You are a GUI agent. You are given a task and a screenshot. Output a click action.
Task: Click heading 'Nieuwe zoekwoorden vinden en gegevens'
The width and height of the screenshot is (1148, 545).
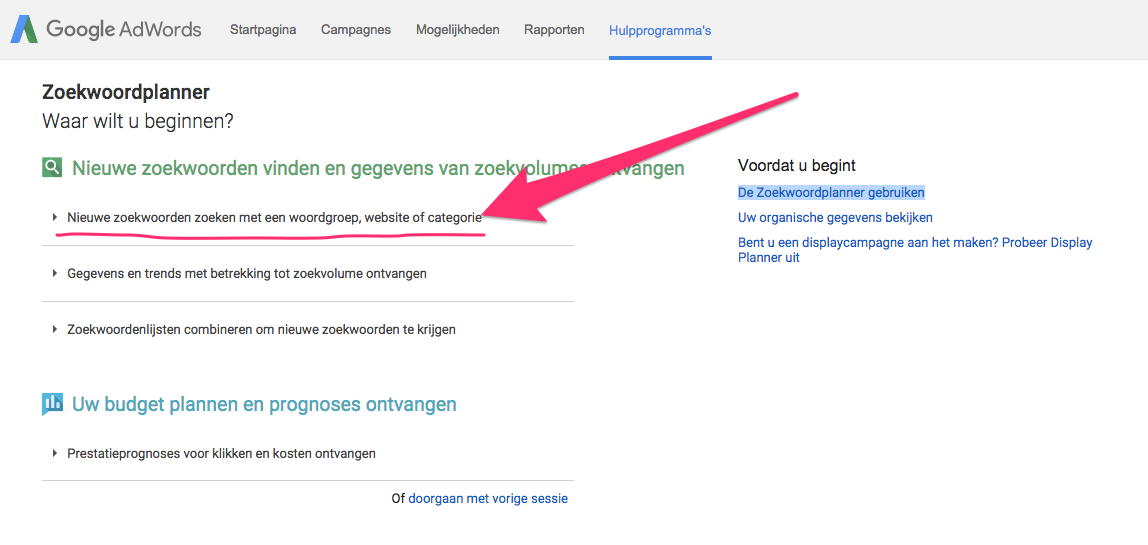378,168
